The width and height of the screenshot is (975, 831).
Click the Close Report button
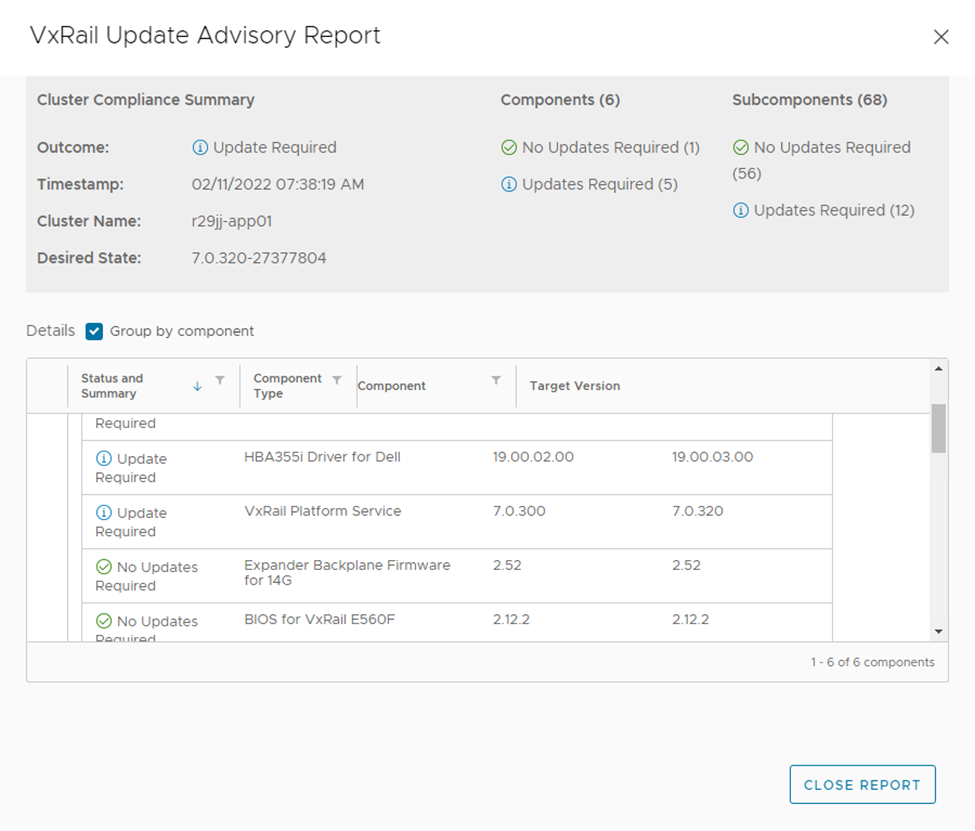point(862,784)
